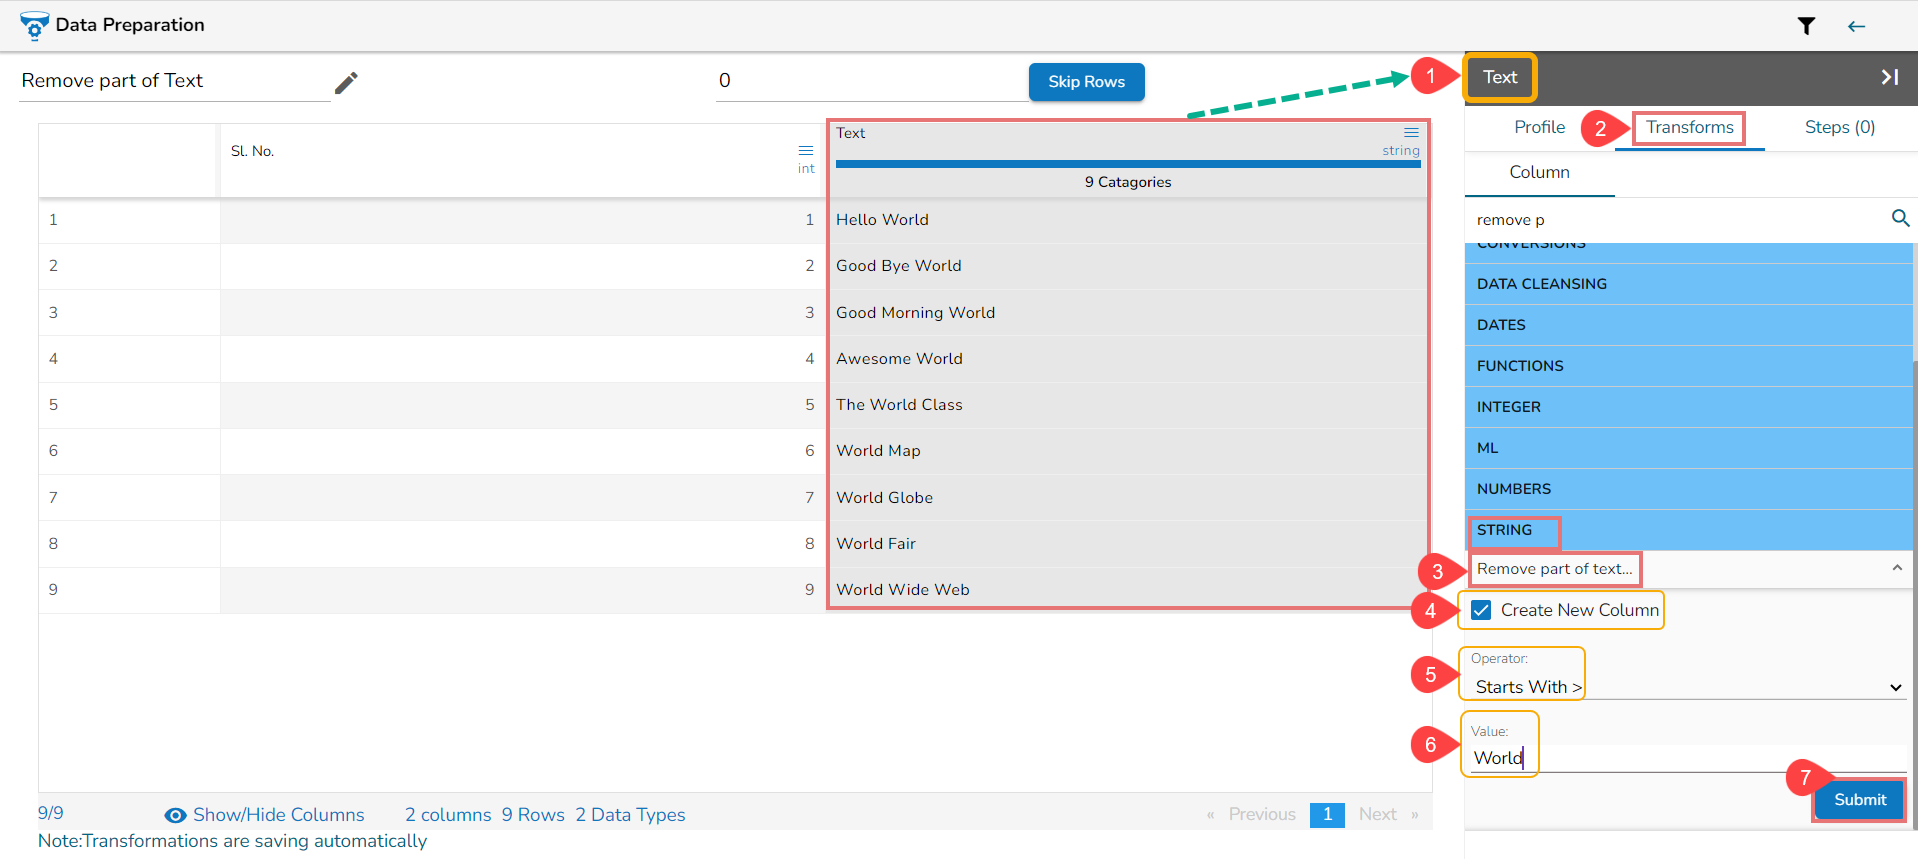Toggle the Show/Hide Columns eye icon
The image size is (1918, 859).
pos(175,815)
